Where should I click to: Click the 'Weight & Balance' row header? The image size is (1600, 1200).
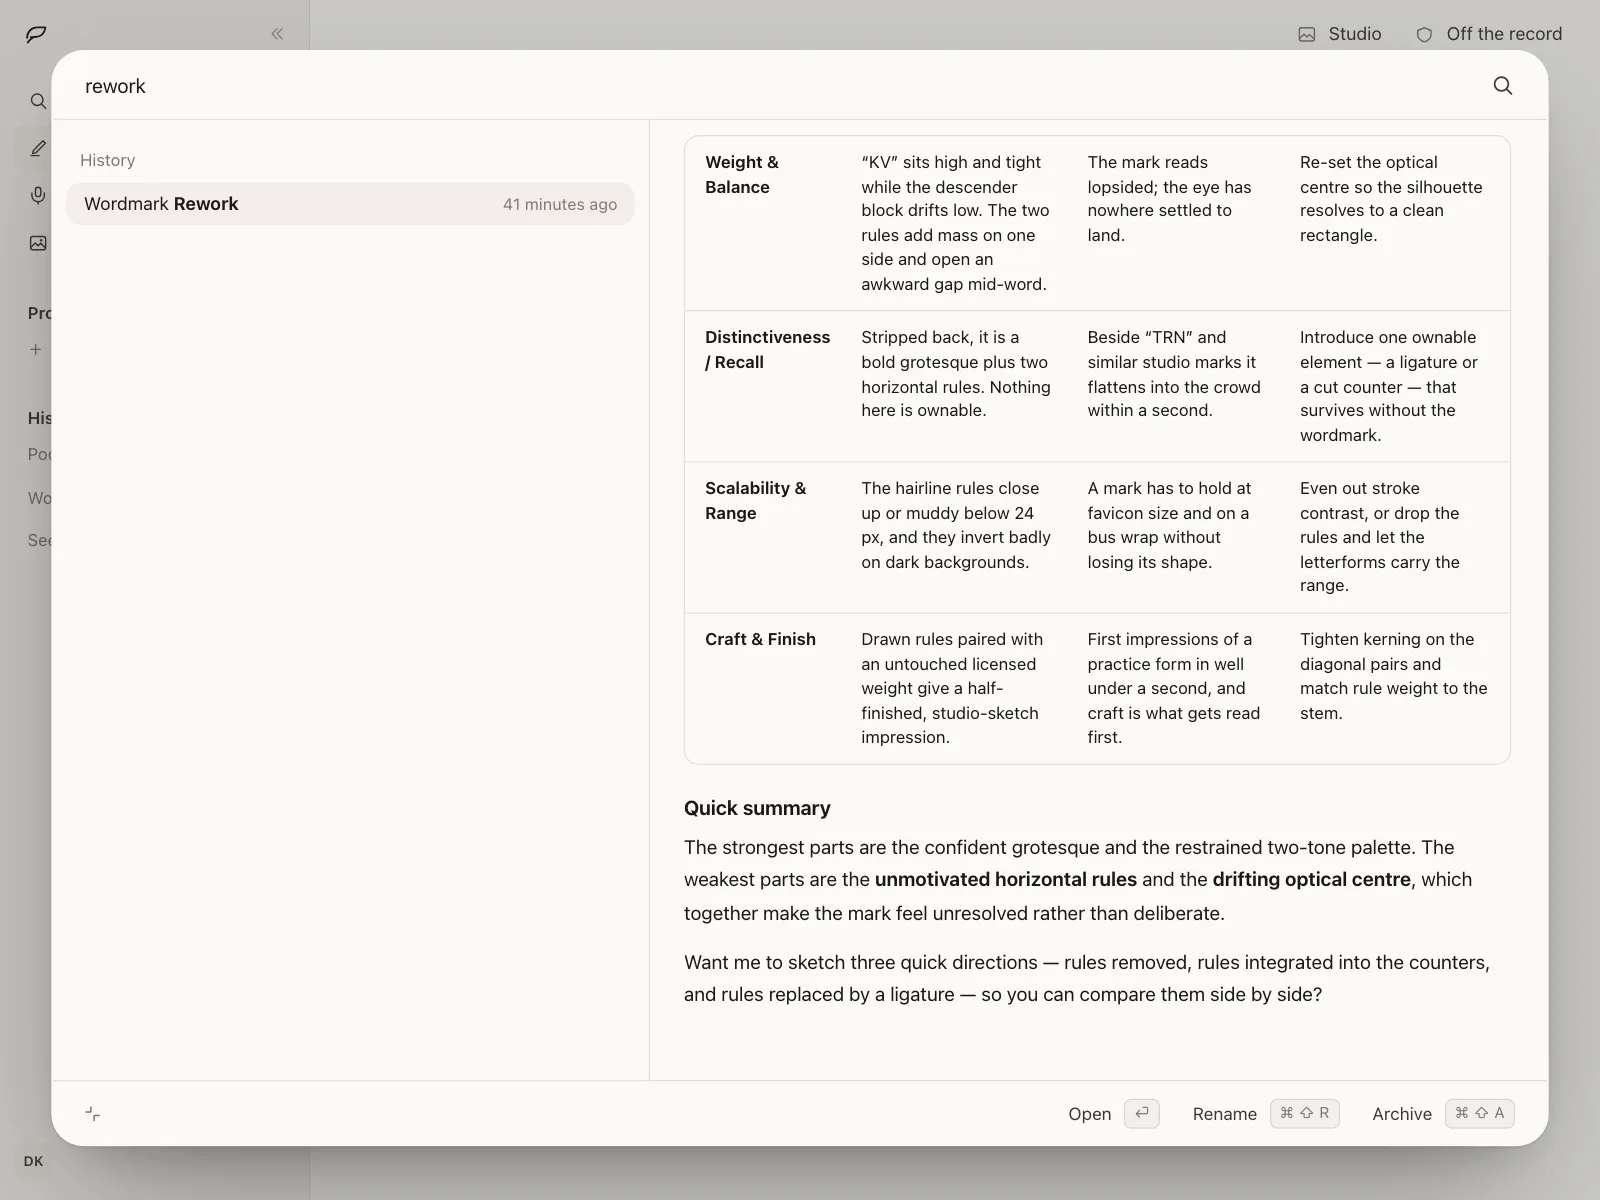tap(742, 174)
